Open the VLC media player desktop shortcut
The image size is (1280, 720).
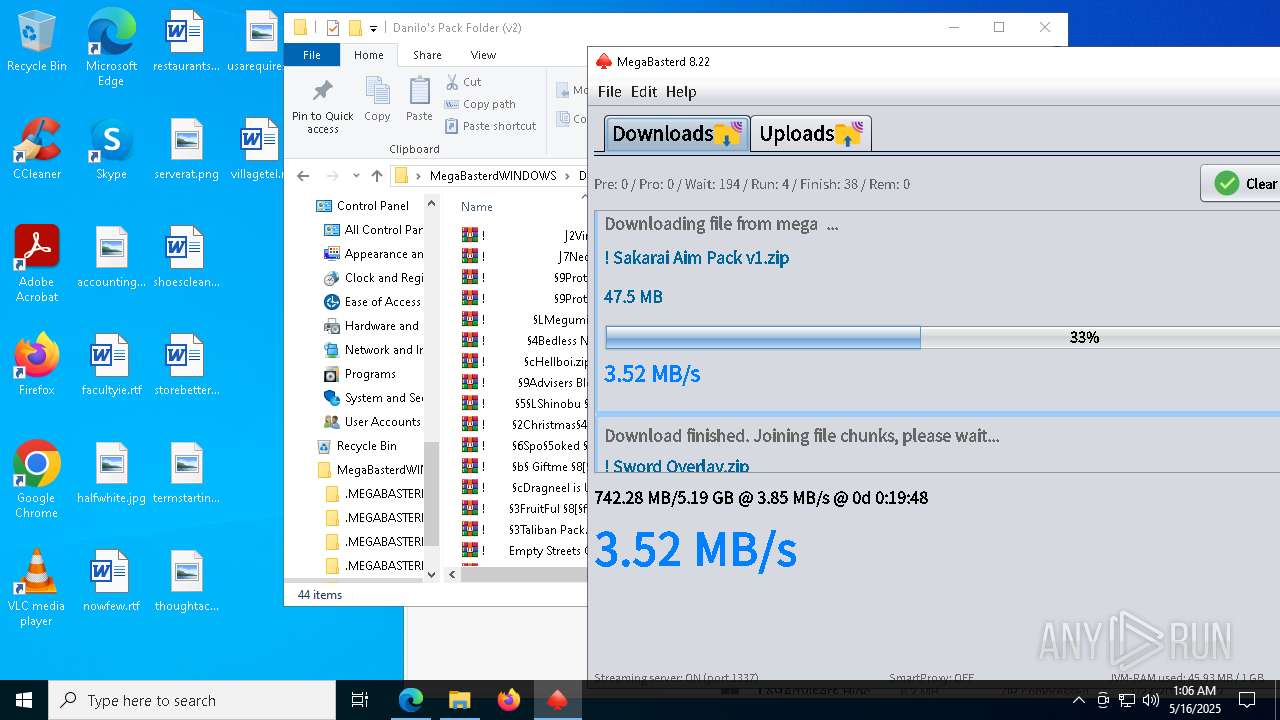[x=37, y=588]
